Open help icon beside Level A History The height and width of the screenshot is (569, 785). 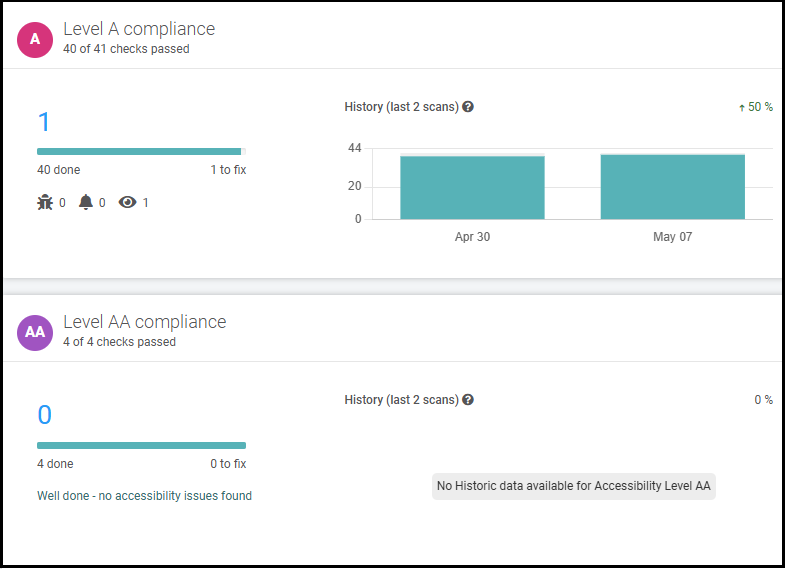pyautogui.click(x=468, y=107)
